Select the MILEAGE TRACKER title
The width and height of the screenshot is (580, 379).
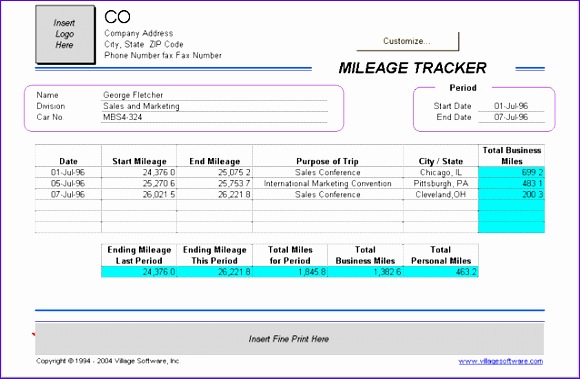point(412,68)
